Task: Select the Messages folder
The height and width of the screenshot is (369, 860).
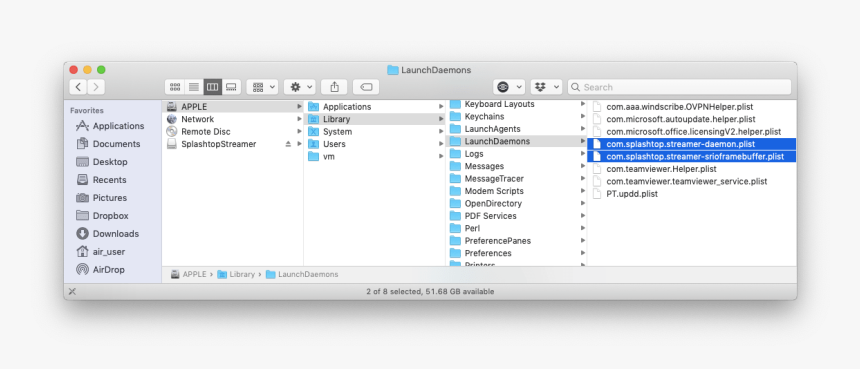Action: (x=516, y=166)
